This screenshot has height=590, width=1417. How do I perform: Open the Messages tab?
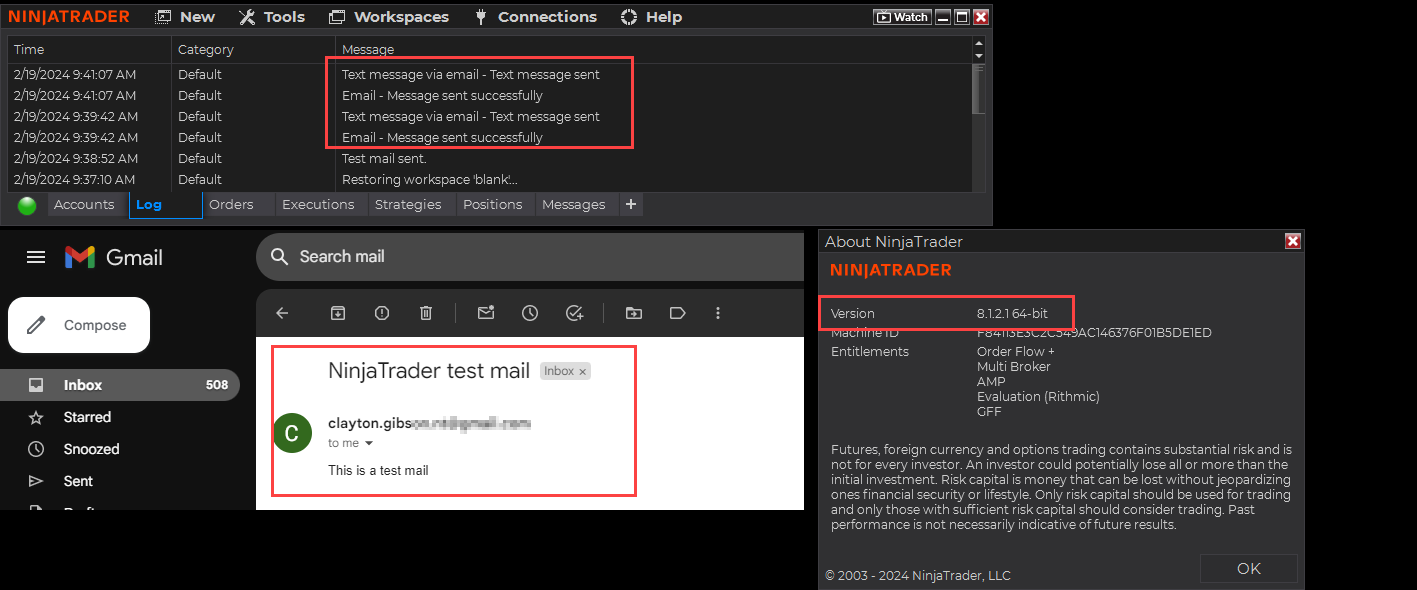tap(573, 205)
